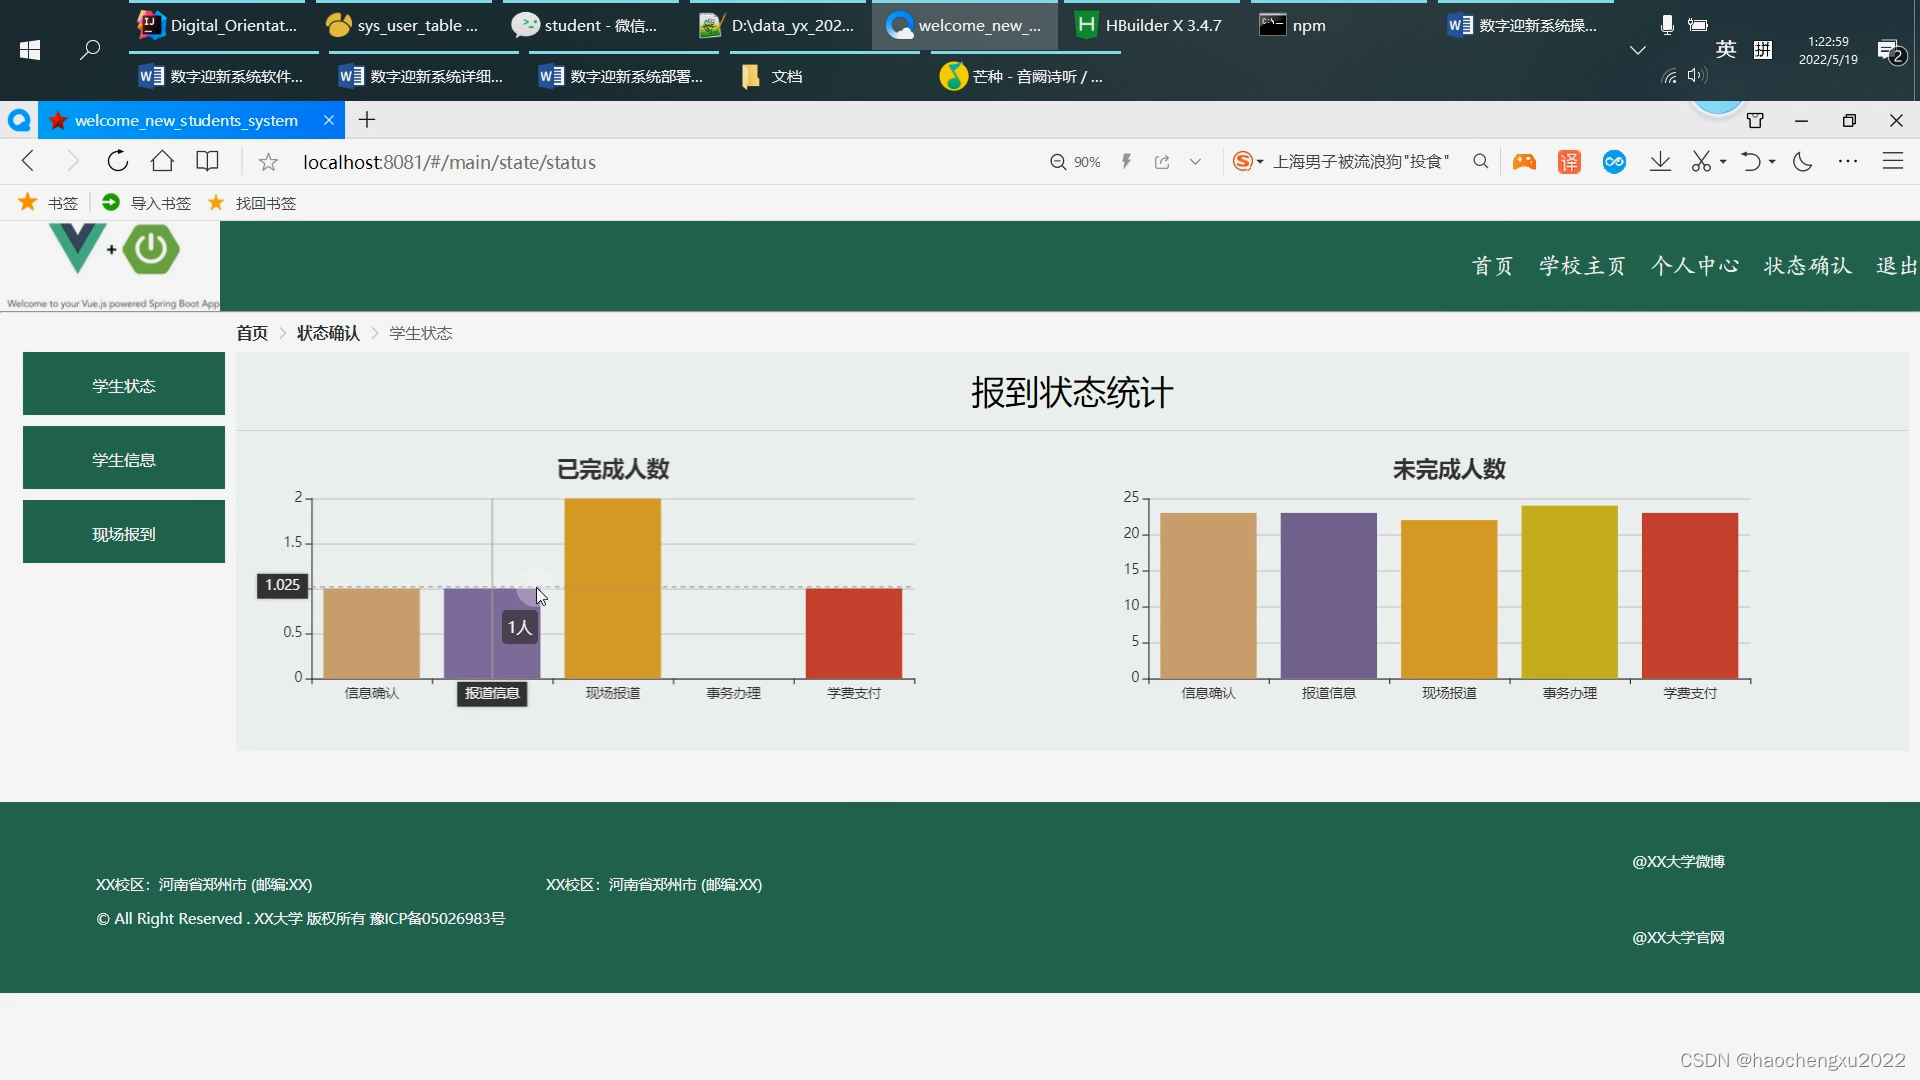Toggle night mode moon icon
The width and height of the screenshot is (1920, 1080).
1802,162
